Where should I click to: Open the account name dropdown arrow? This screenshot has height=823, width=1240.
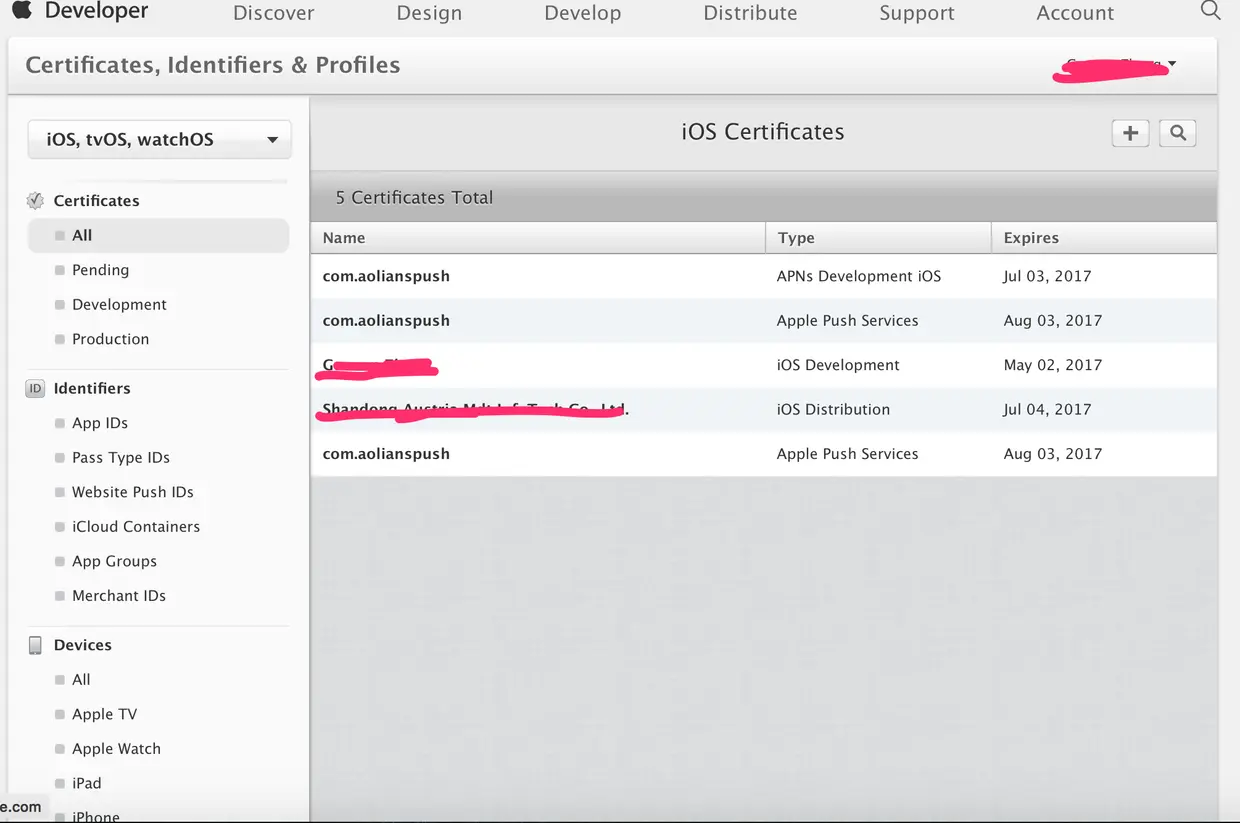[x=1172, y=64]
